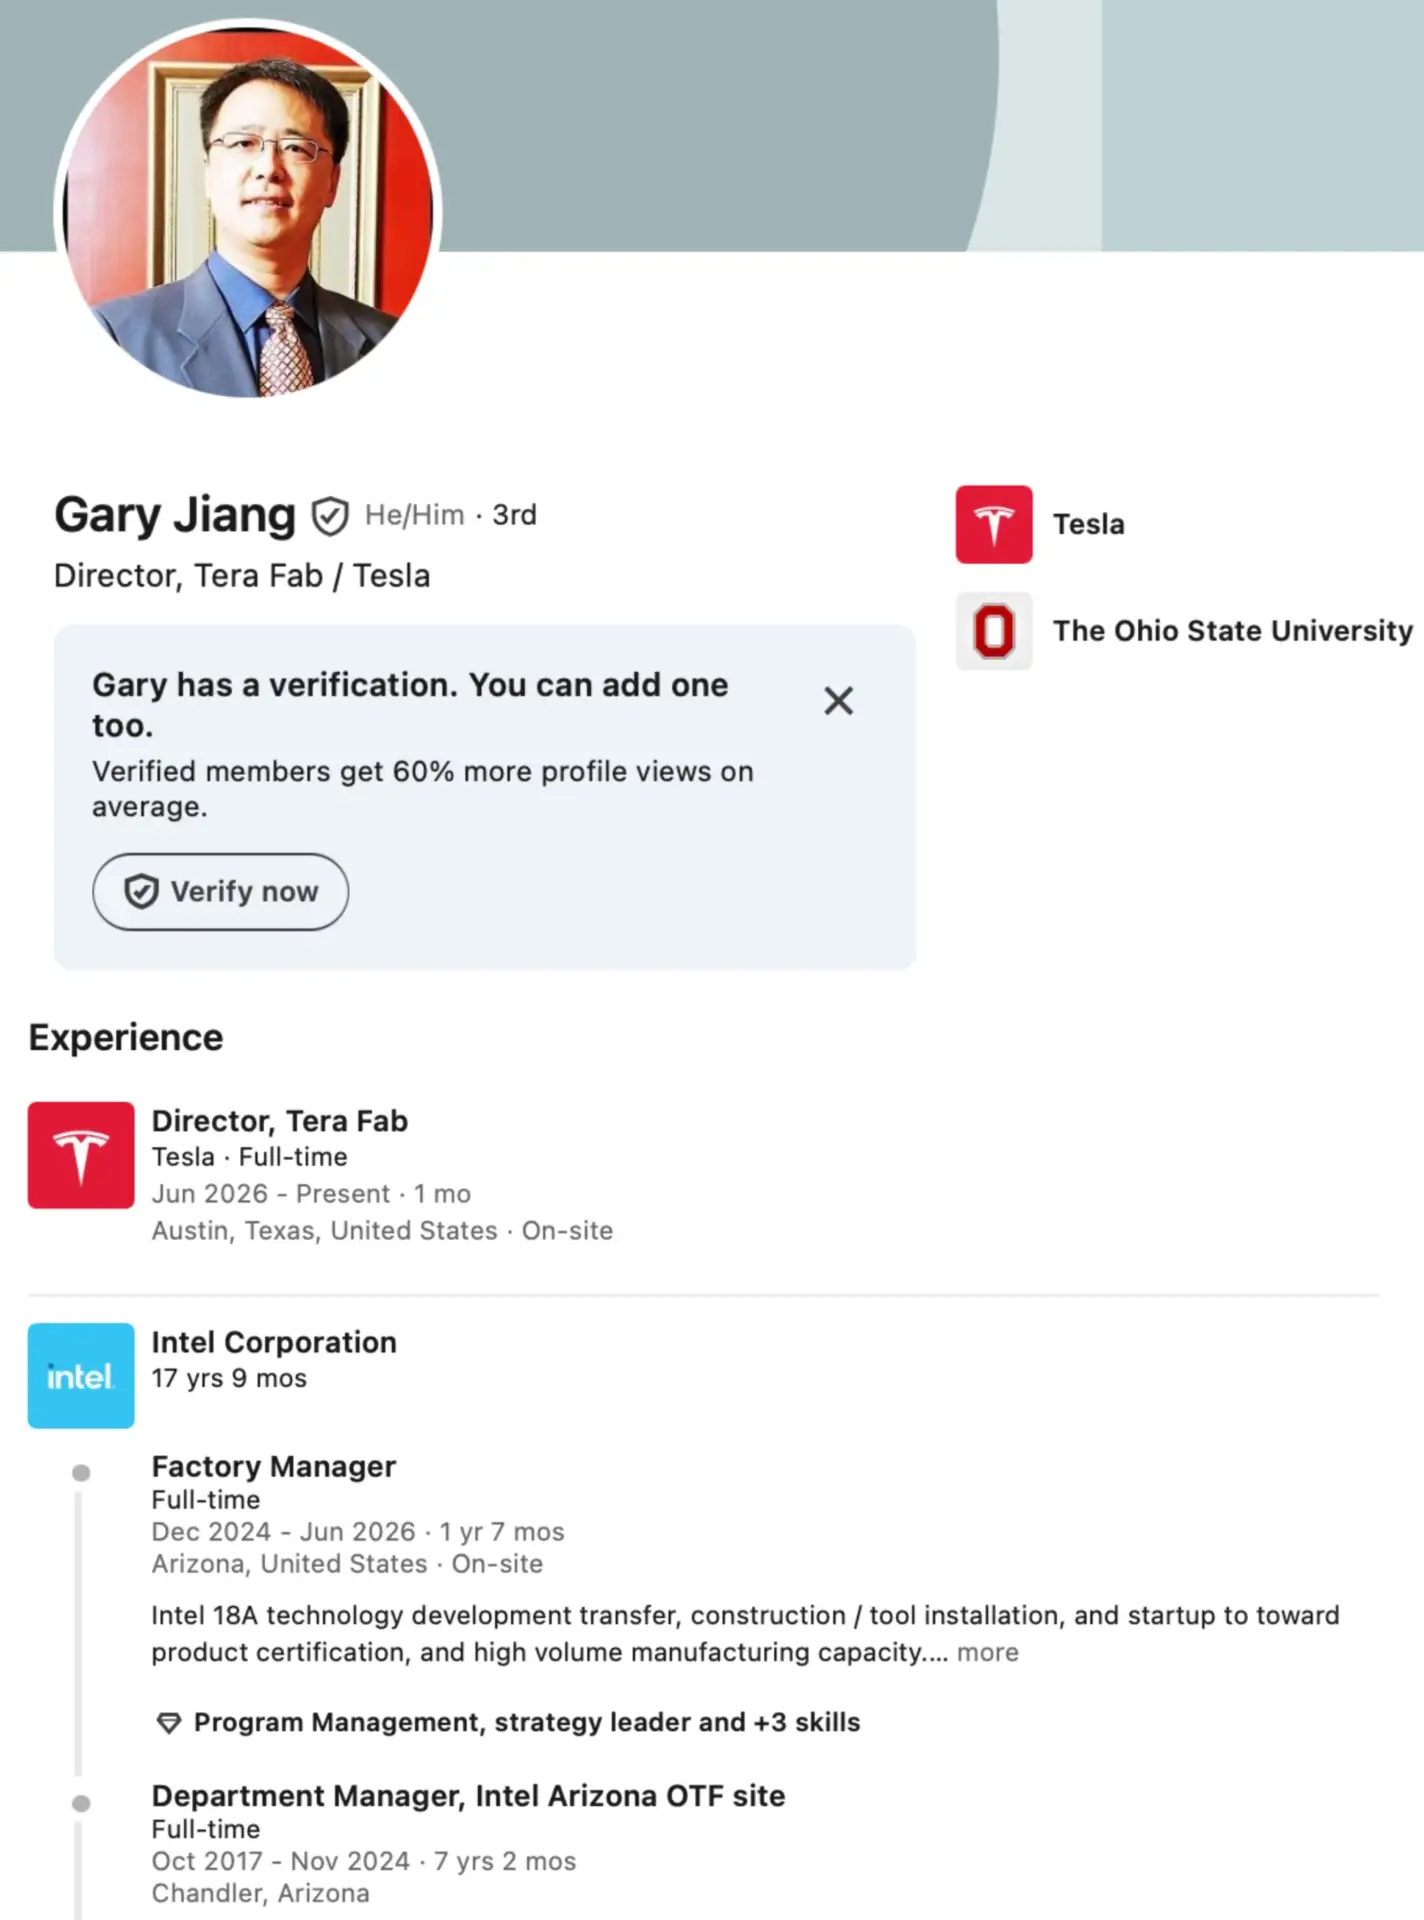Image resolution: width=1424 pixels, height=1920 pixels.
Task: Click the shield icon inside Verify now
Action: 141,891
